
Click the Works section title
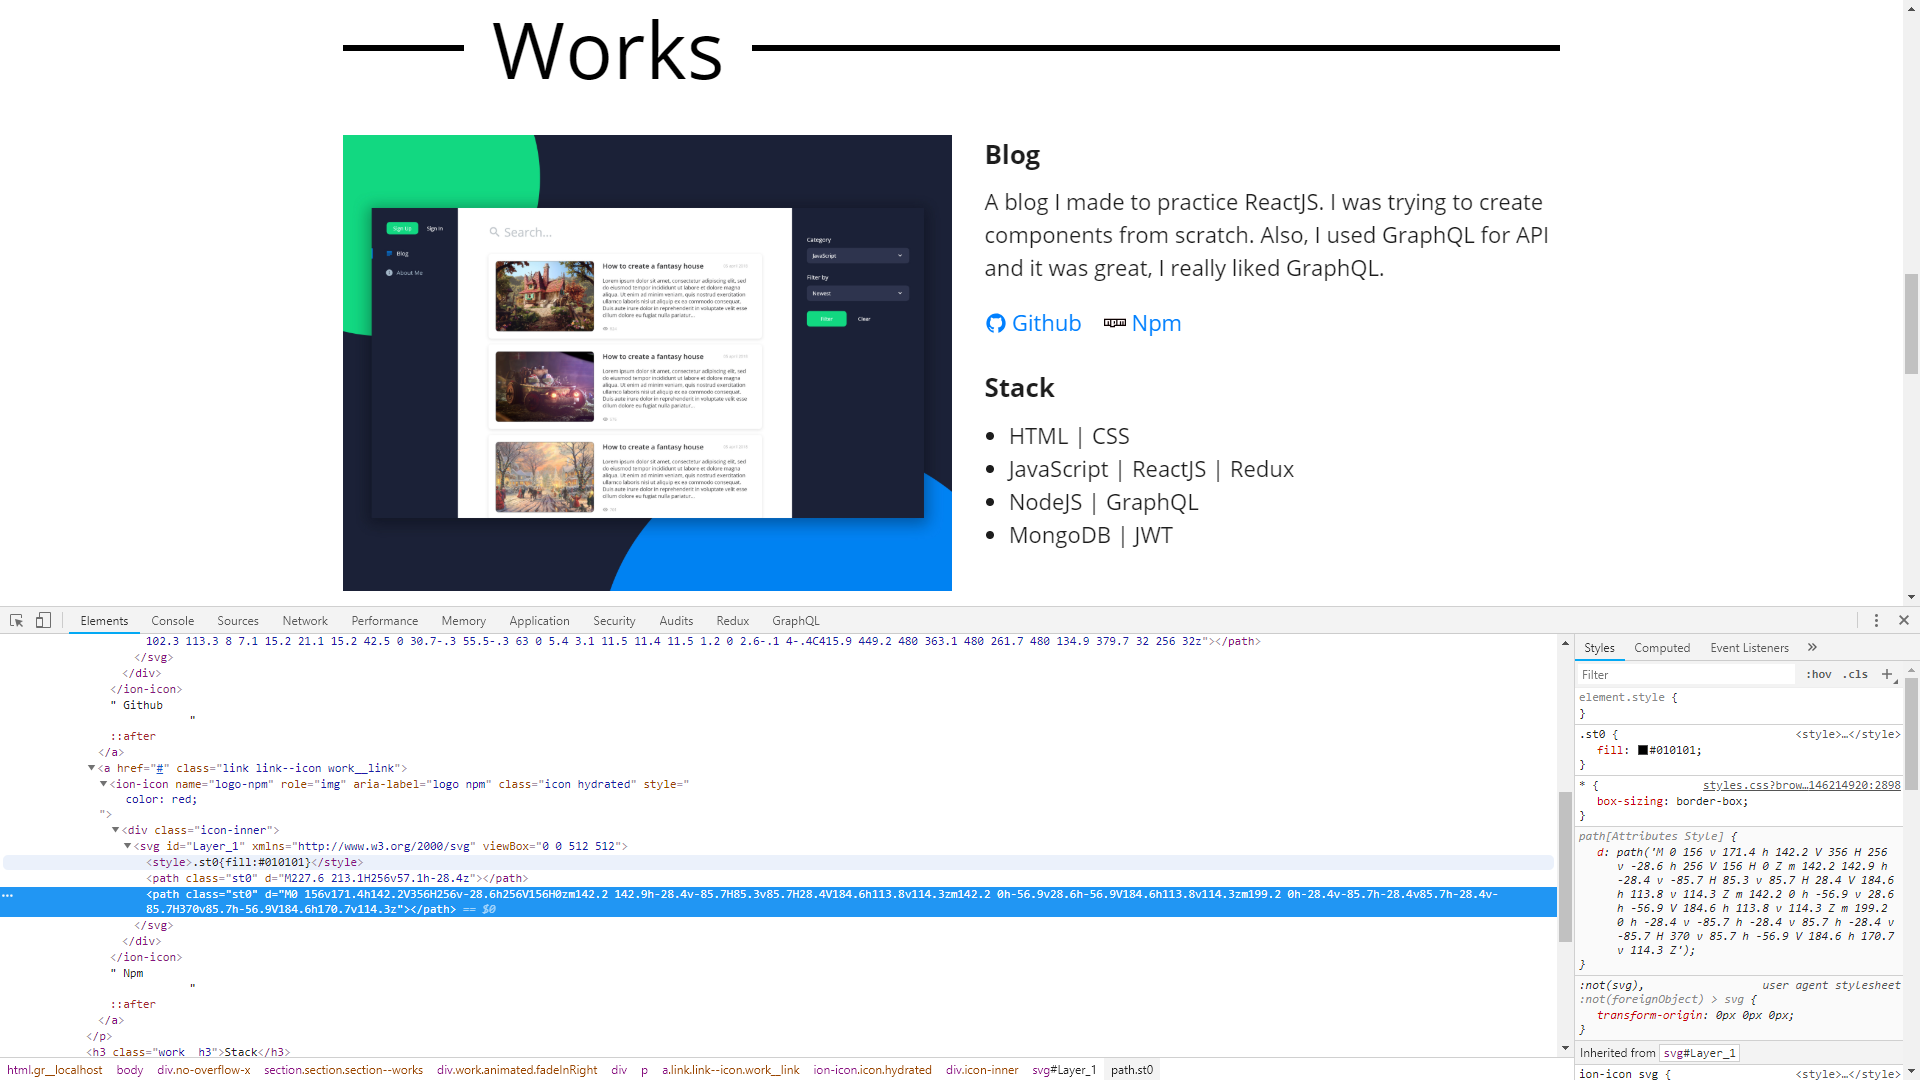click(x=607, y=50)
